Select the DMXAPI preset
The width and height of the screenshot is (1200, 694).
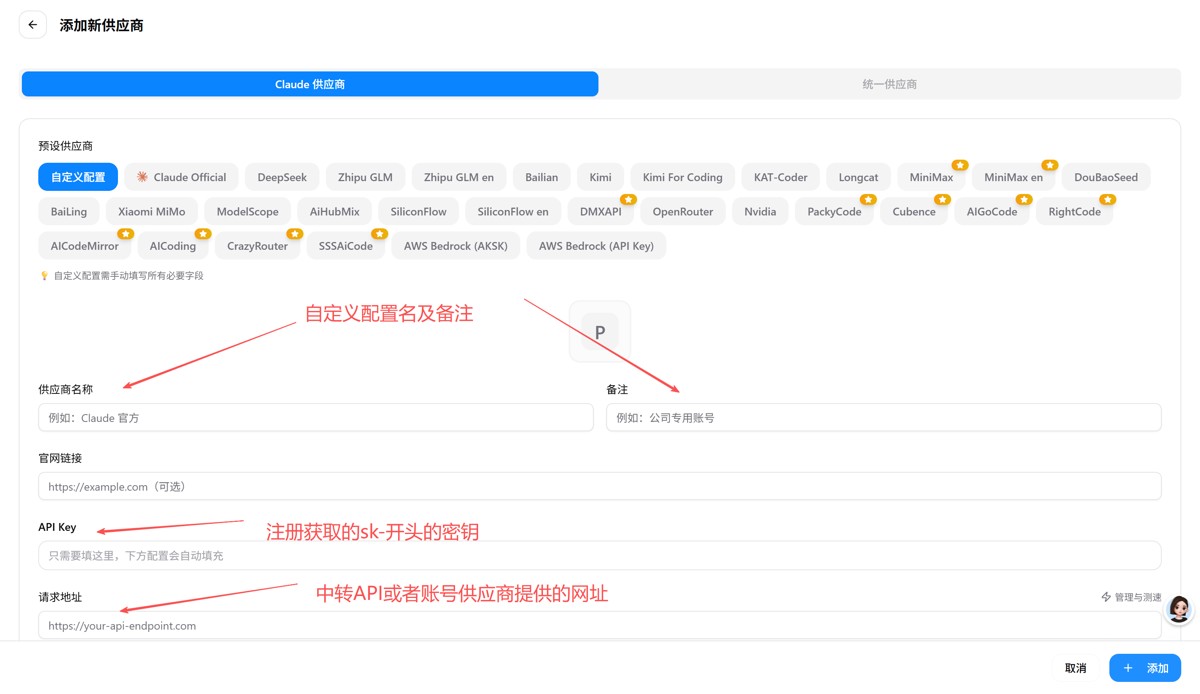tap(601, 211)
